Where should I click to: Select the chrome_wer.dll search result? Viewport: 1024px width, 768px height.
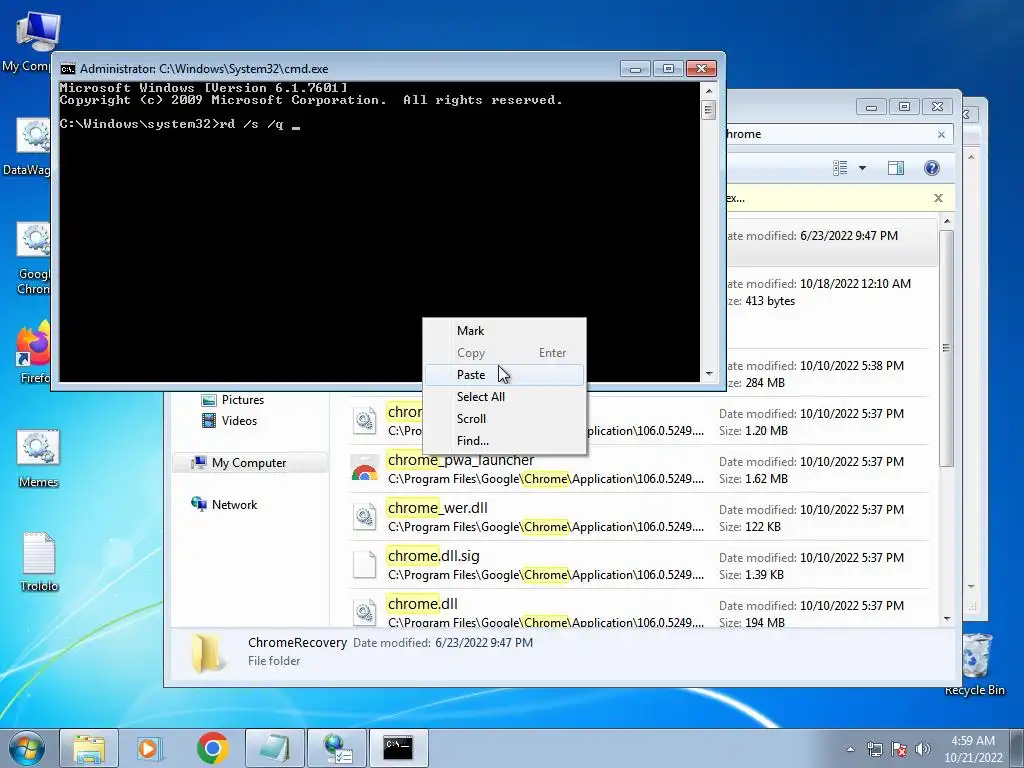638,517
